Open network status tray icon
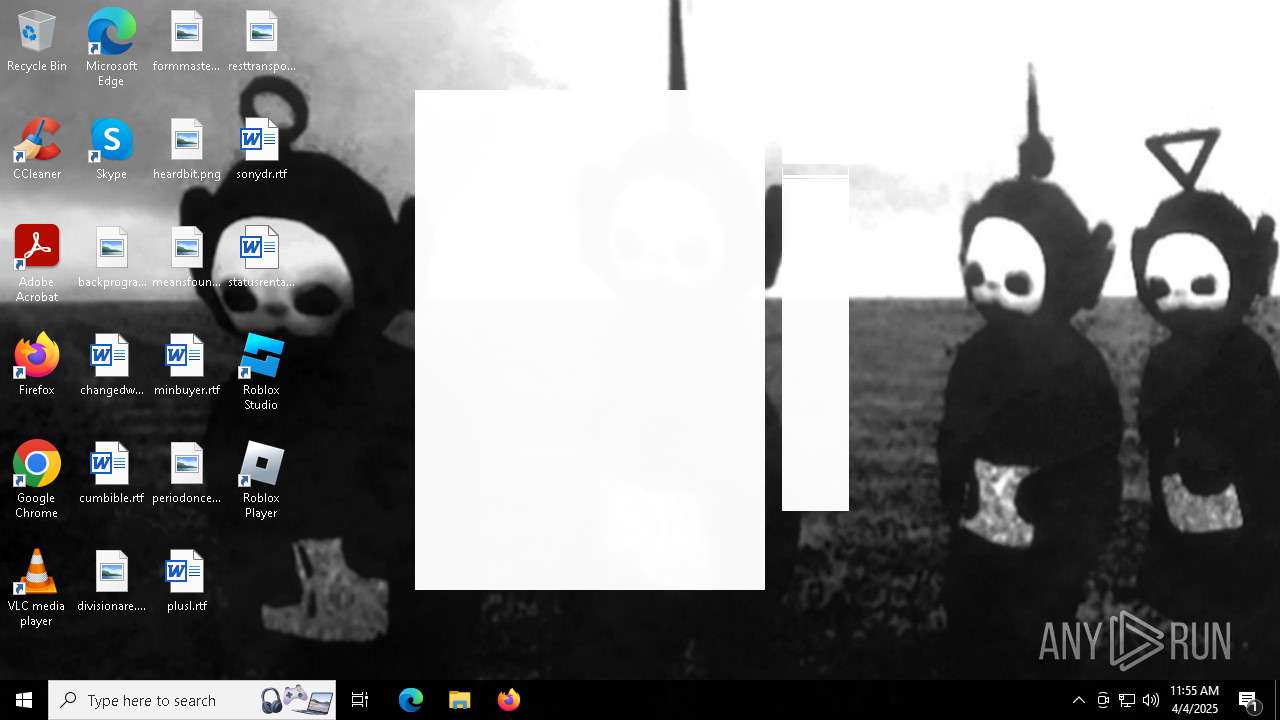Image resolution: width=1280 pixels, height=720 pixels. pyautogui.click(x=1127, y=700)
